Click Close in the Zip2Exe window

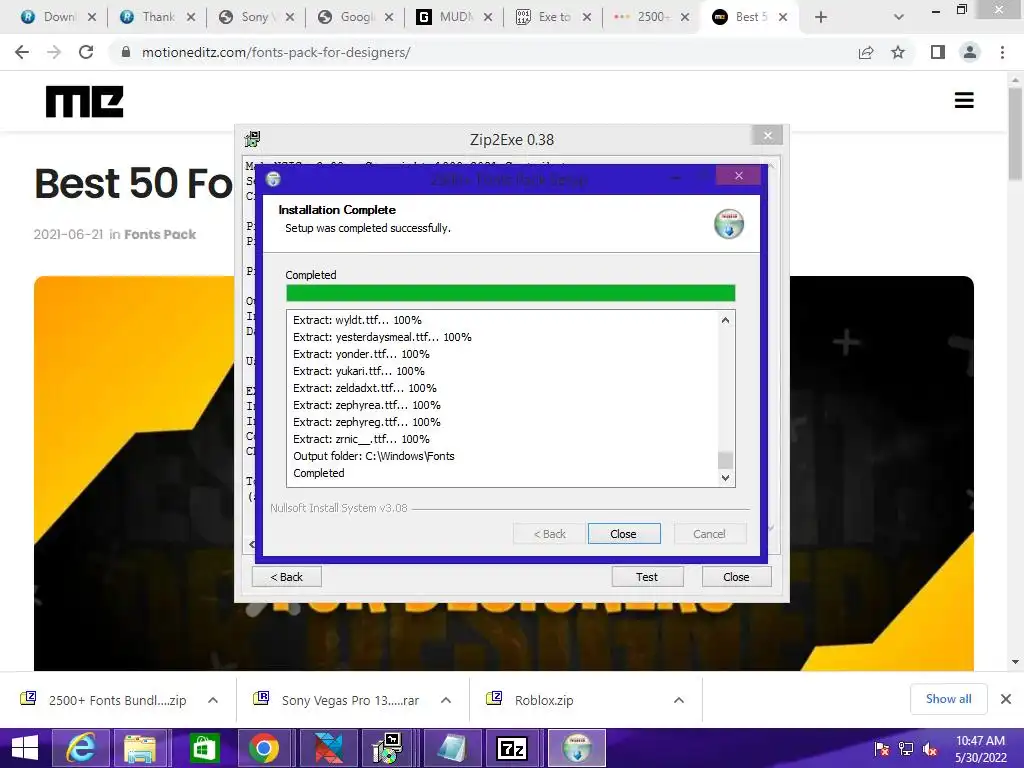tap(736, 577)
